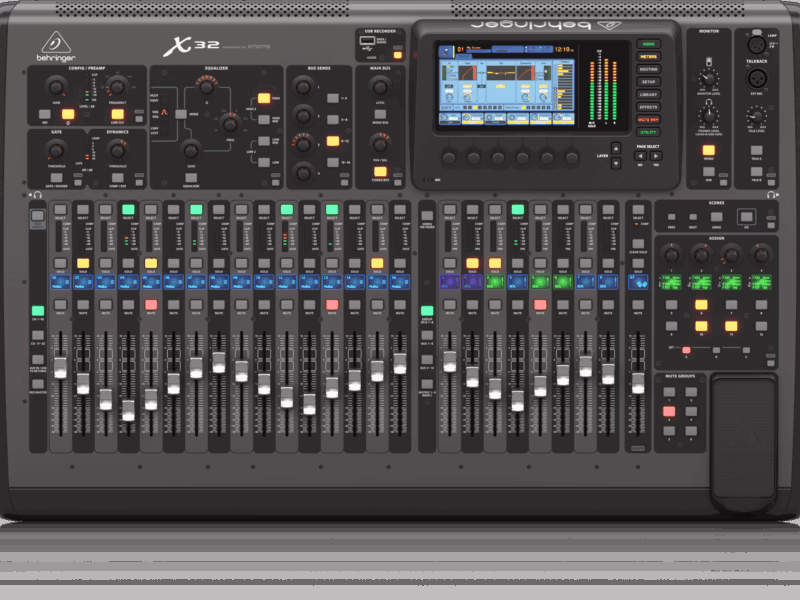Toggle the lit Stereo Bus button
This screenshot has height=600, width=800.
coord(380,172)
